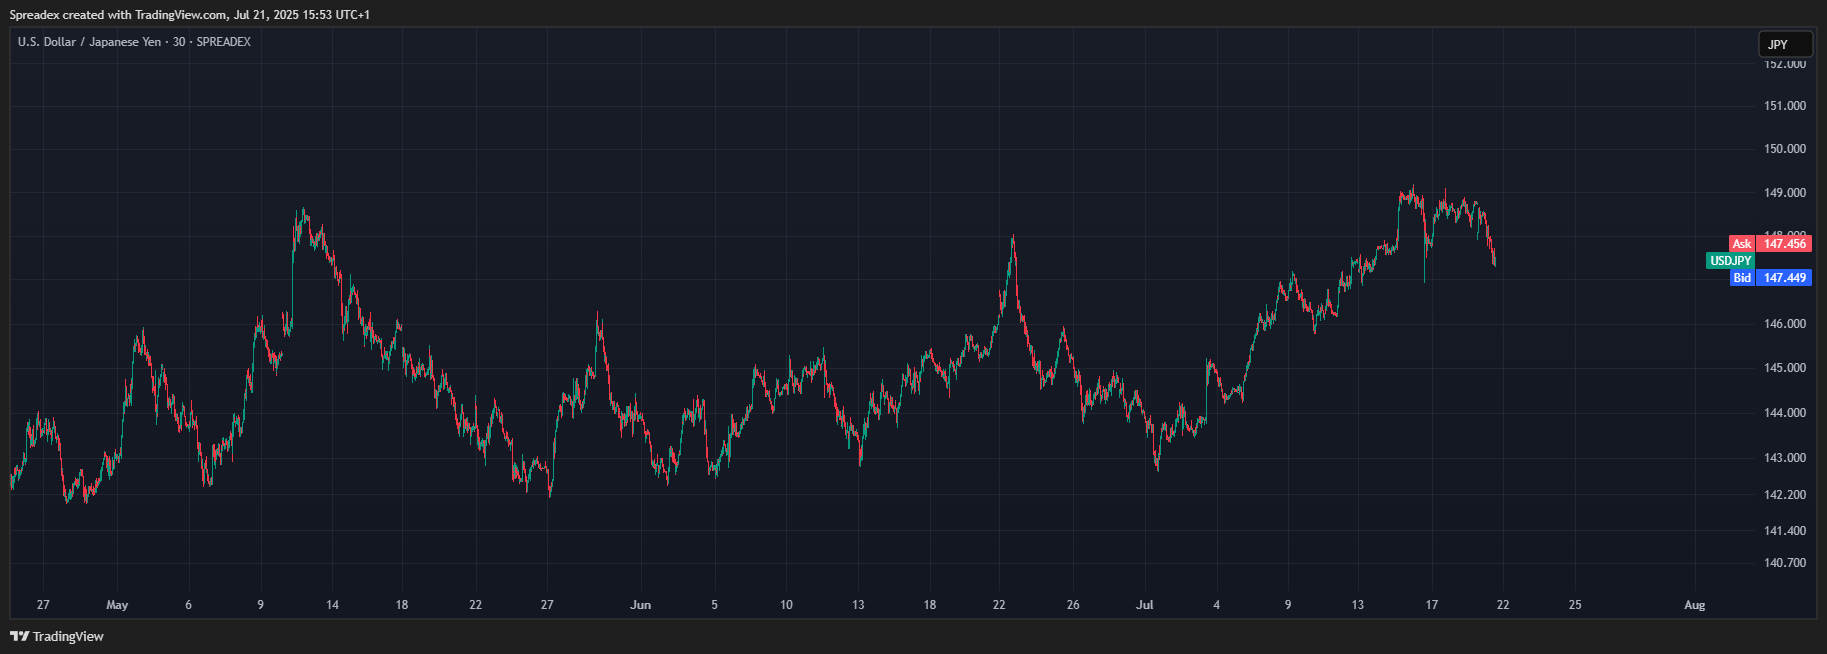Click the TradingView logo
The height and width of the screenshot is (654, 1827).
(57, 636)
